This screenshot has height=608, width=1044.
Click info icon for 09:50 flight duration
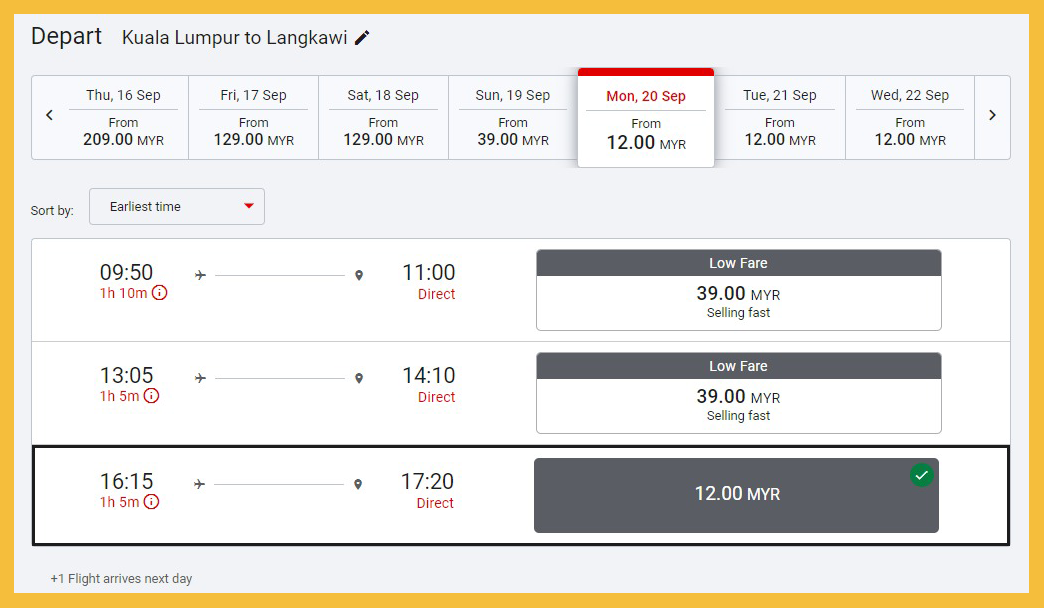[160, 293]
